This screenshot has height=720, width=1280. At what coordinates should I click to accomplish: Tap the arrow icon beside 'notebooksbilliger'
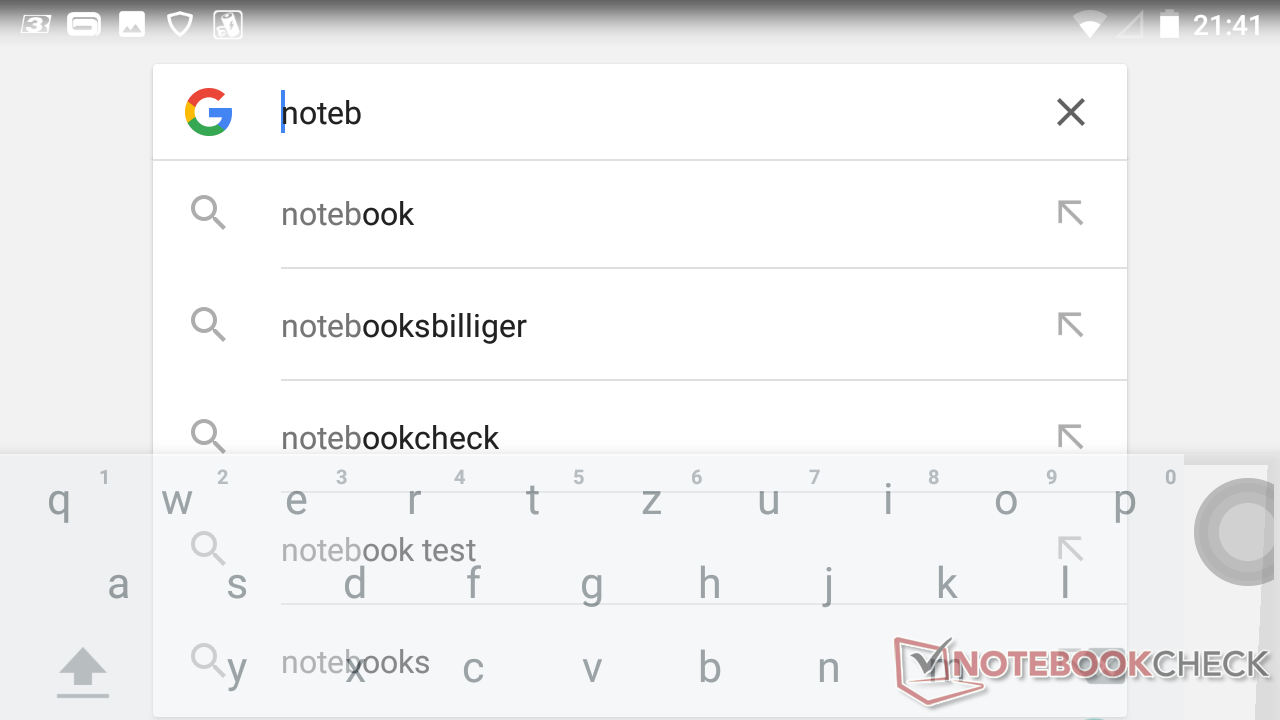1070,325
